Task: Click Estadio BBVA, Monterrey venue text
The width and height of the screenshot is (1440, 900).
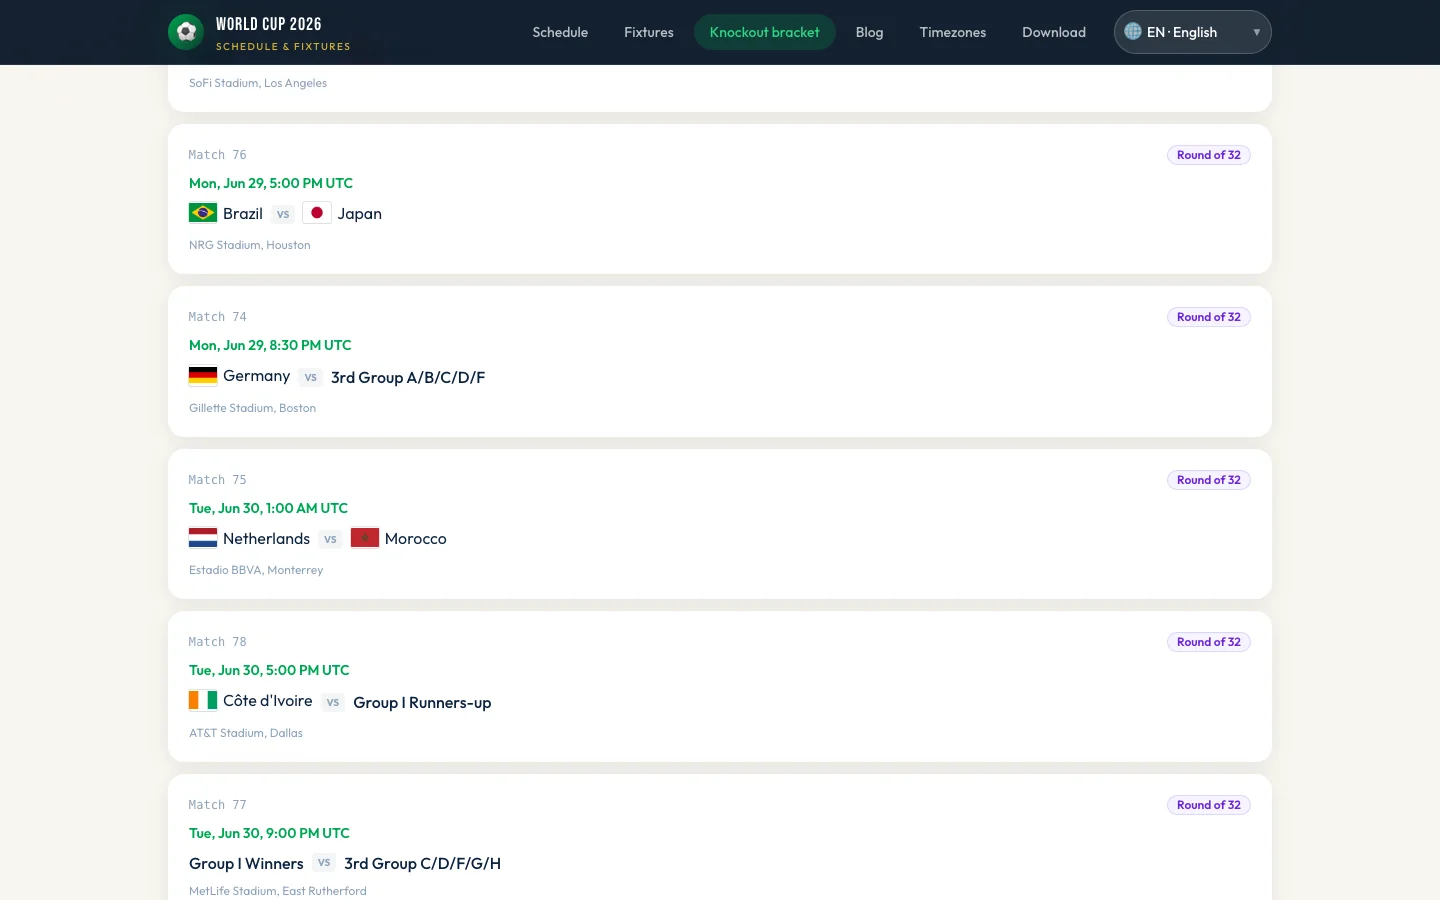Action: tap(256, 570)
